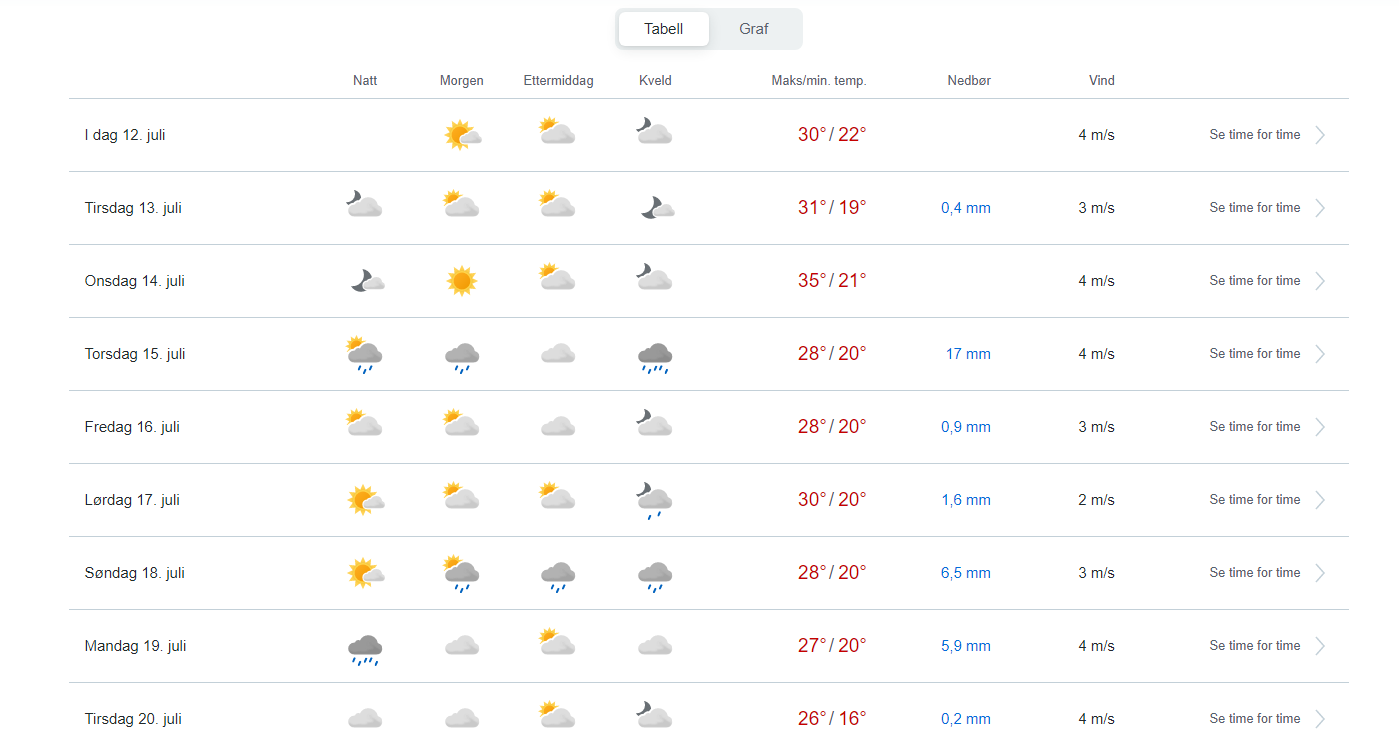
Task: Click the 17 mm precipitation value on Torsdag
Action: (968, 354)
